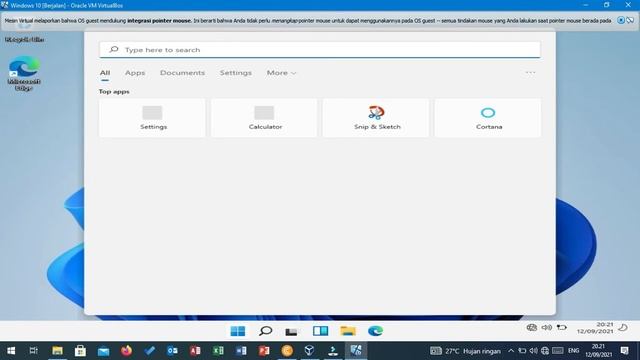The height and width of the screenshot is (360, 640).
Task: Open PowerPoint on host taskbar
Action: (x=264, y=351)
